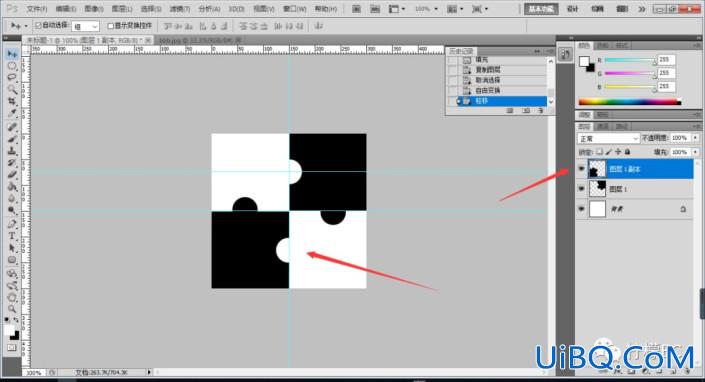Open the 文件(F) menu
This screenshot has width=705, height=382.
36,9
